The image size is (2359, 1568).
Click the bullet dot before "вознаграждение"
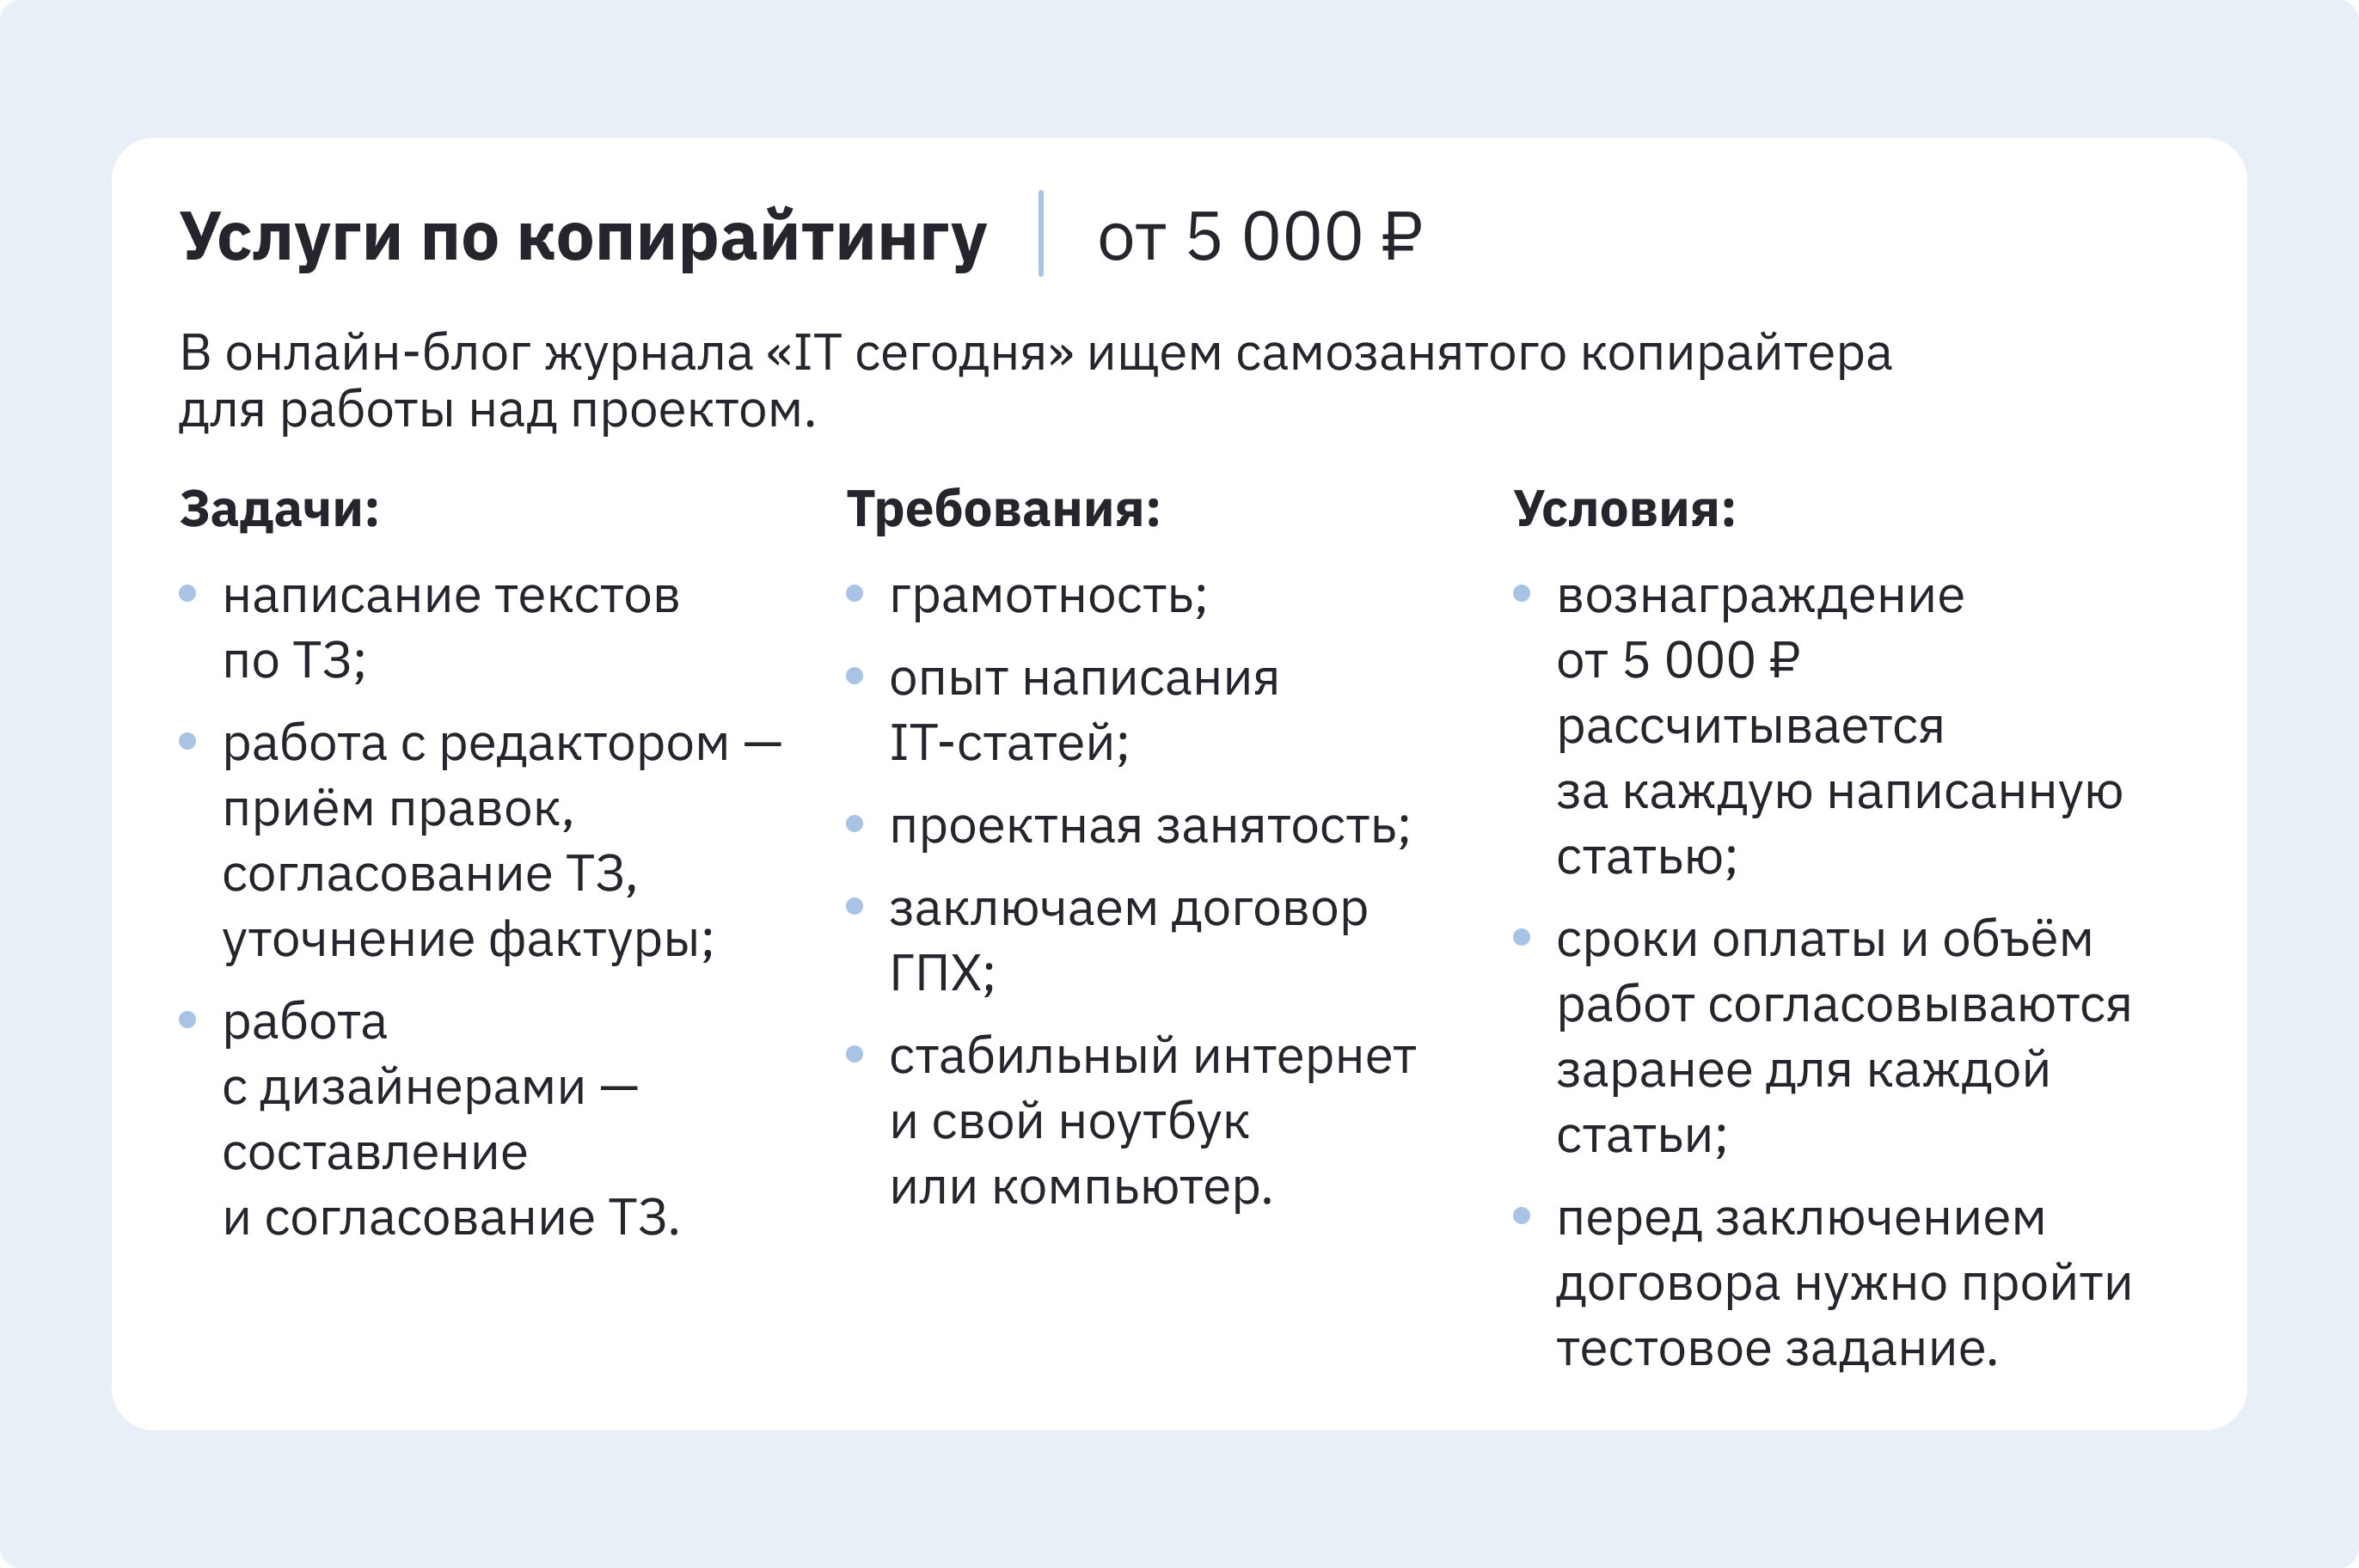[x=1522, y=594]
